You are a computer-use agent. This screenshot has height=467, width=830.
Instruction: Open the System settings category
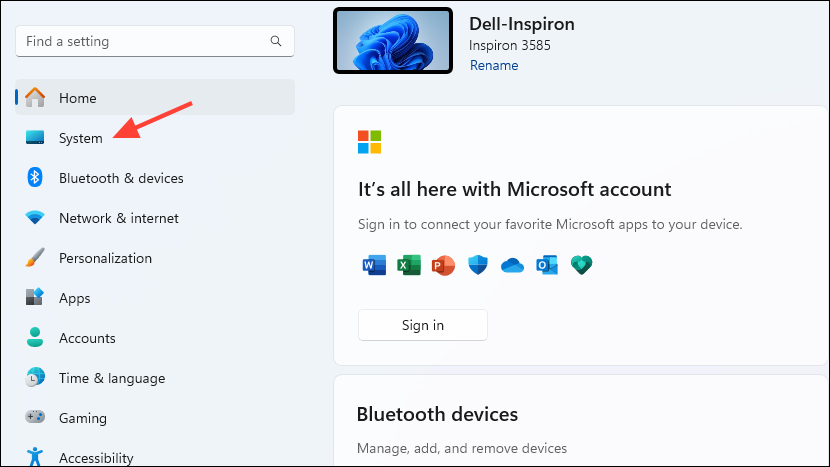coord(80,138)
